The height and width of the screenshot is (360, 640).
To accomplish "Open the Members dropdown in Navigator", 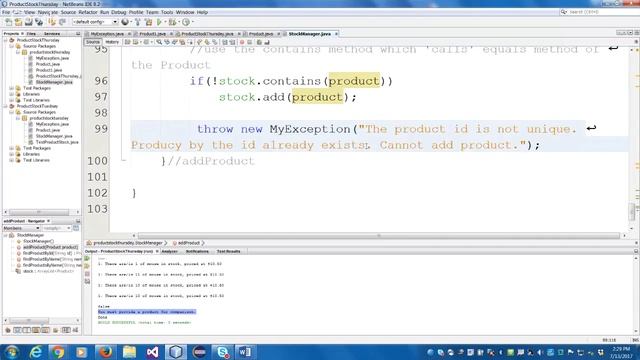I will 21,228.
